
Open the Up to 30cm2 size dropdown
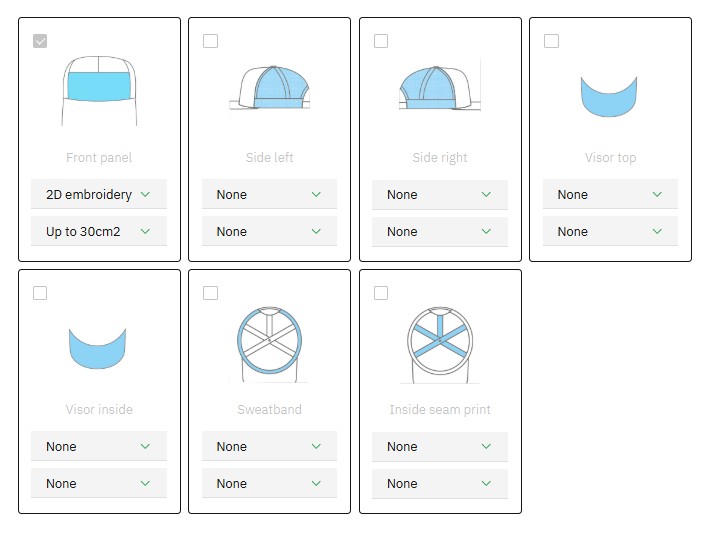[x=99, y=231]
